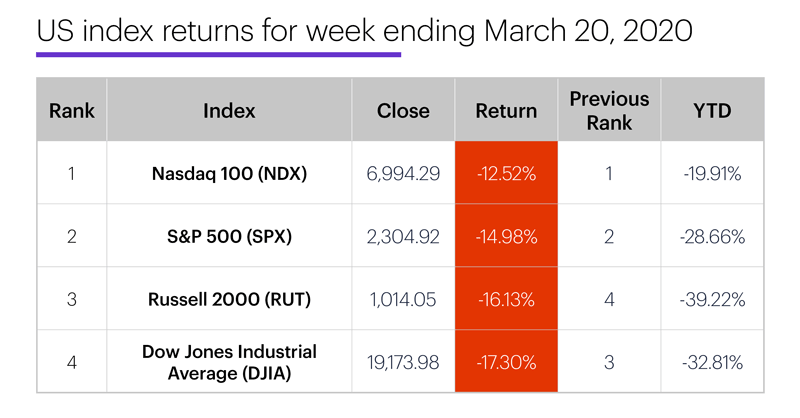Click the Previous Rank column header

coord(609,111)
